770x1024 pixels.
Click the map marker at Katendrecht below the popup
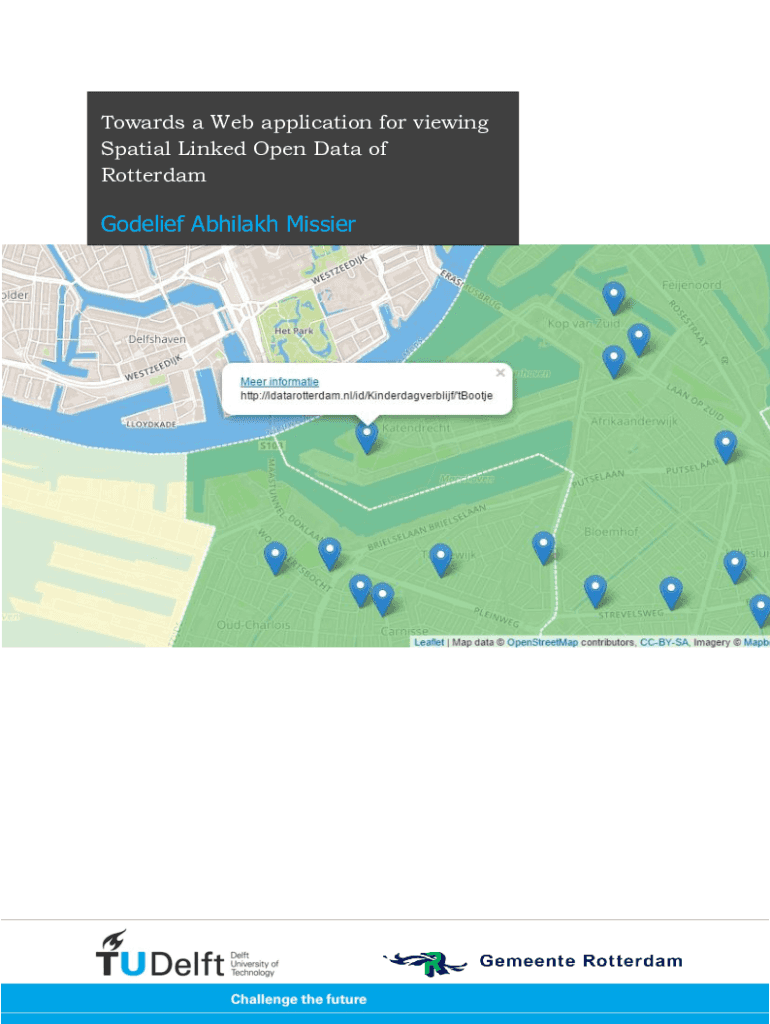point(367,436)
